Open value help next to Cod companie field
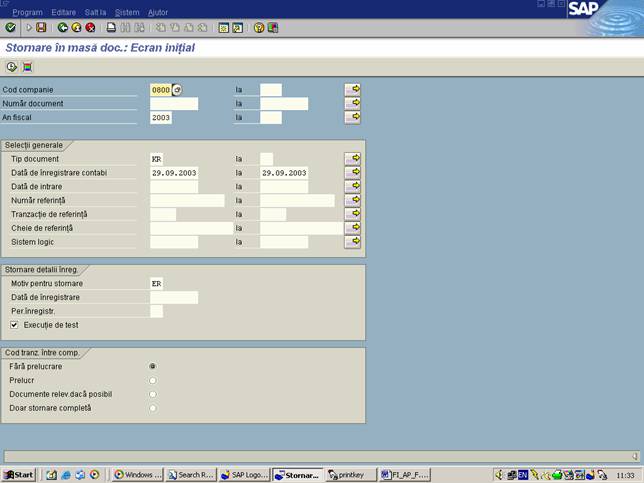This screenshot has width=644, height=483. click(178, 89)
